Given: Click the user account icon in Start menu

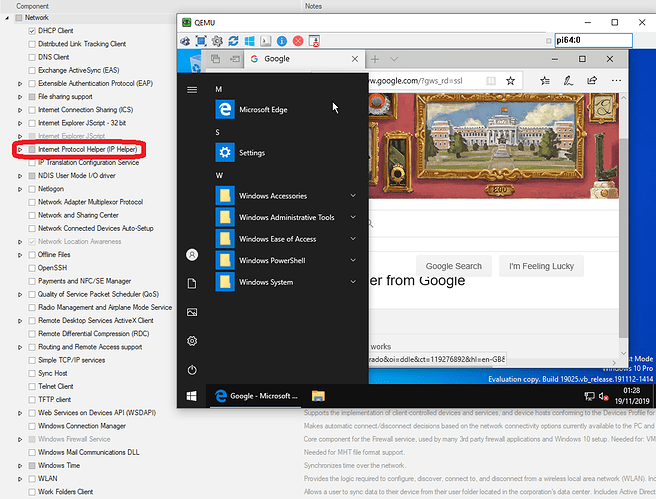Looking at the screenshot, I should pos(192,256).
